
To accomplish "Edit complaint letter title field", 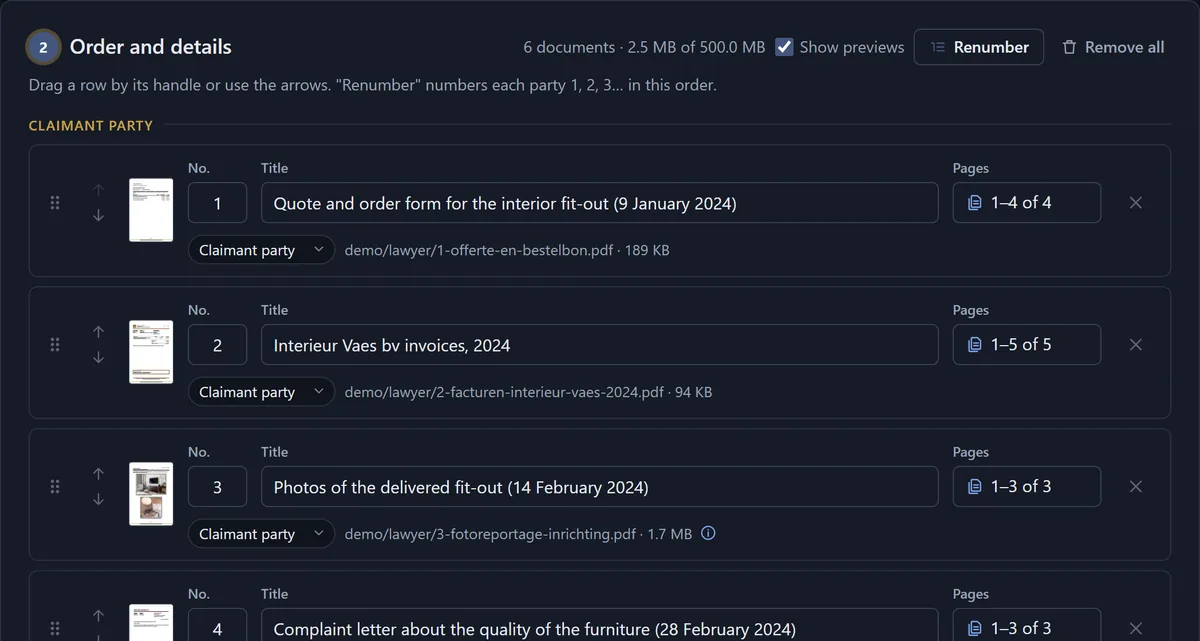I will point(599,625).
